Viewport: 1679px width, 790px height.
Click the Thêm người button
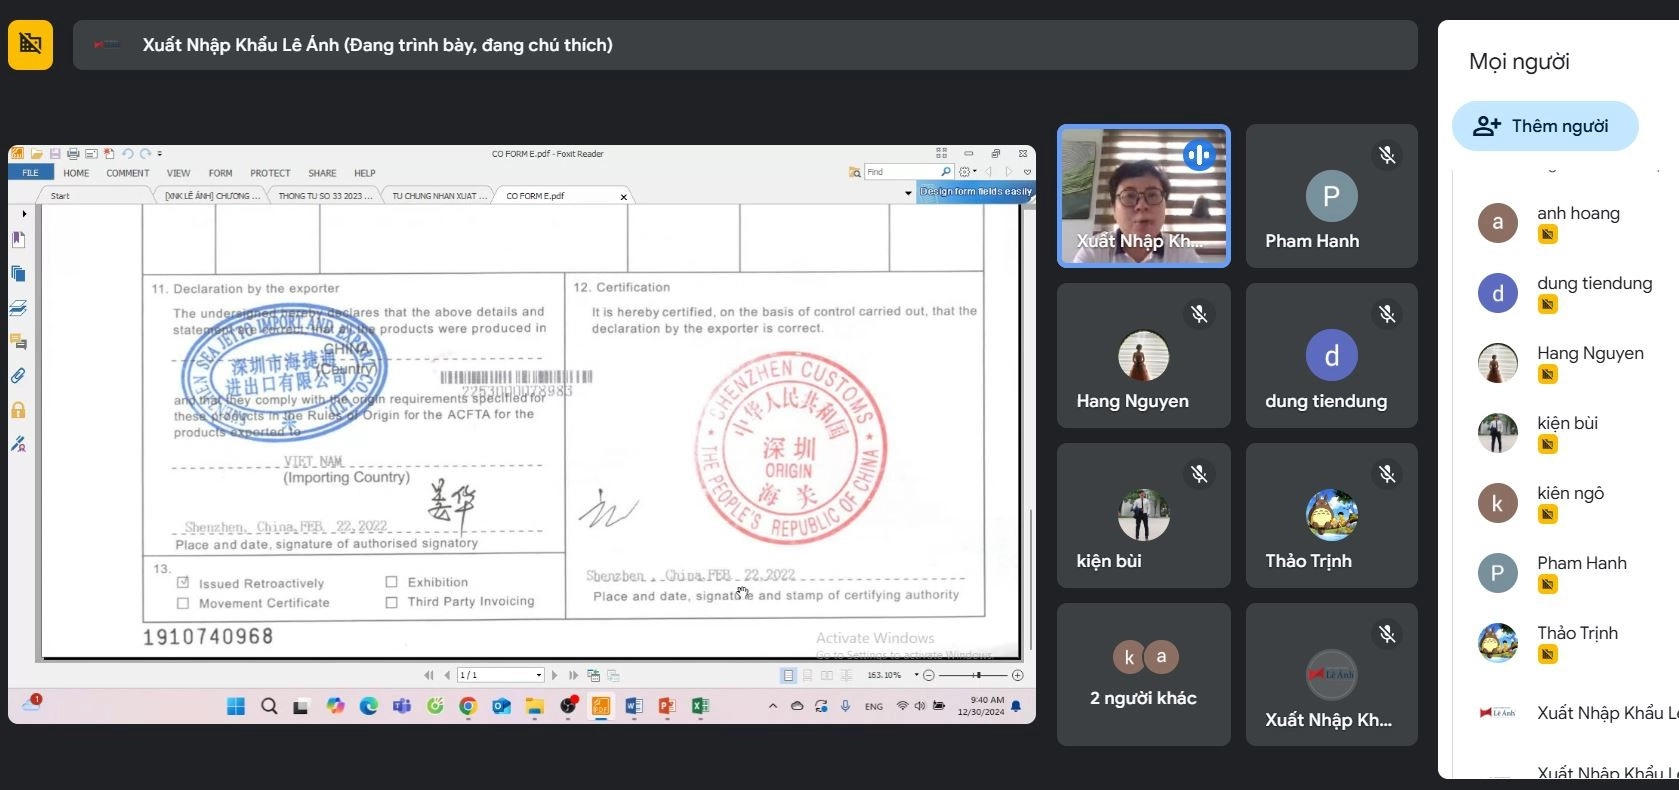[1544, 126]
